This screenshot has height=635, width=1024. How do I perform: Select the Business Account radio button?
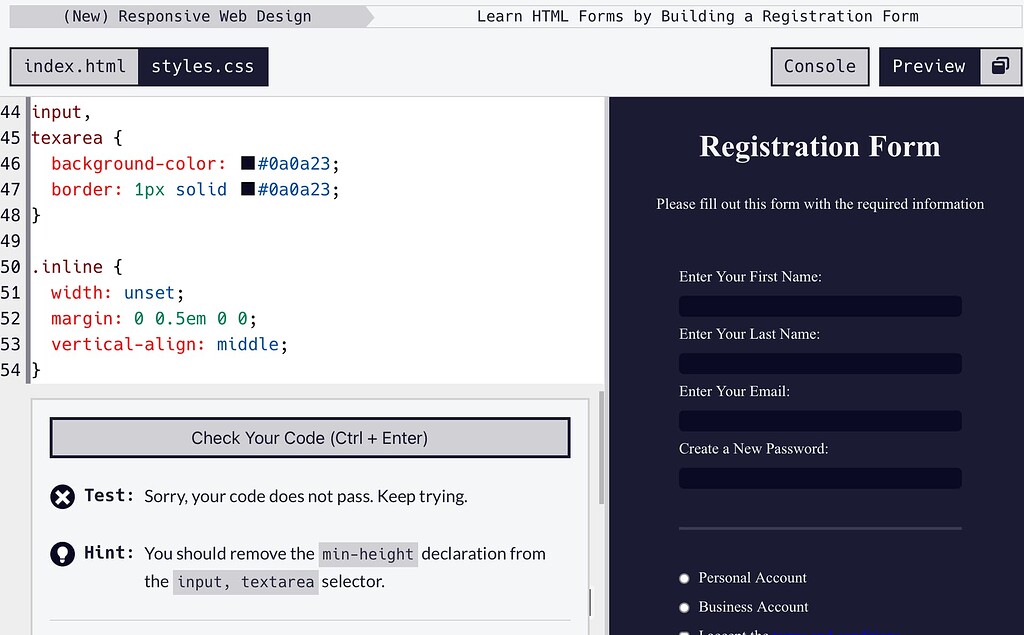point(684,607)
